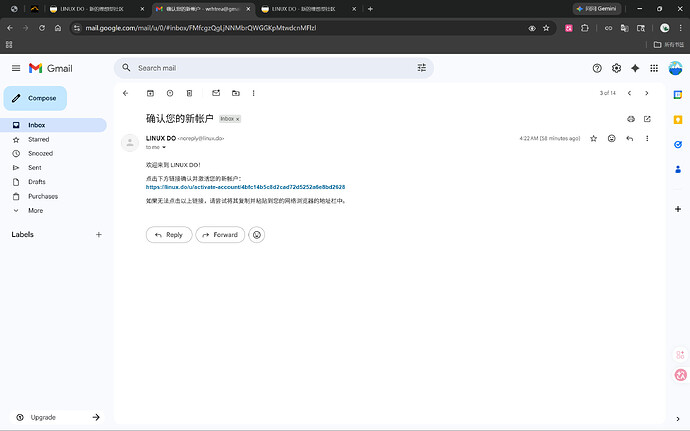Show search options filter icon

(422, 68)
